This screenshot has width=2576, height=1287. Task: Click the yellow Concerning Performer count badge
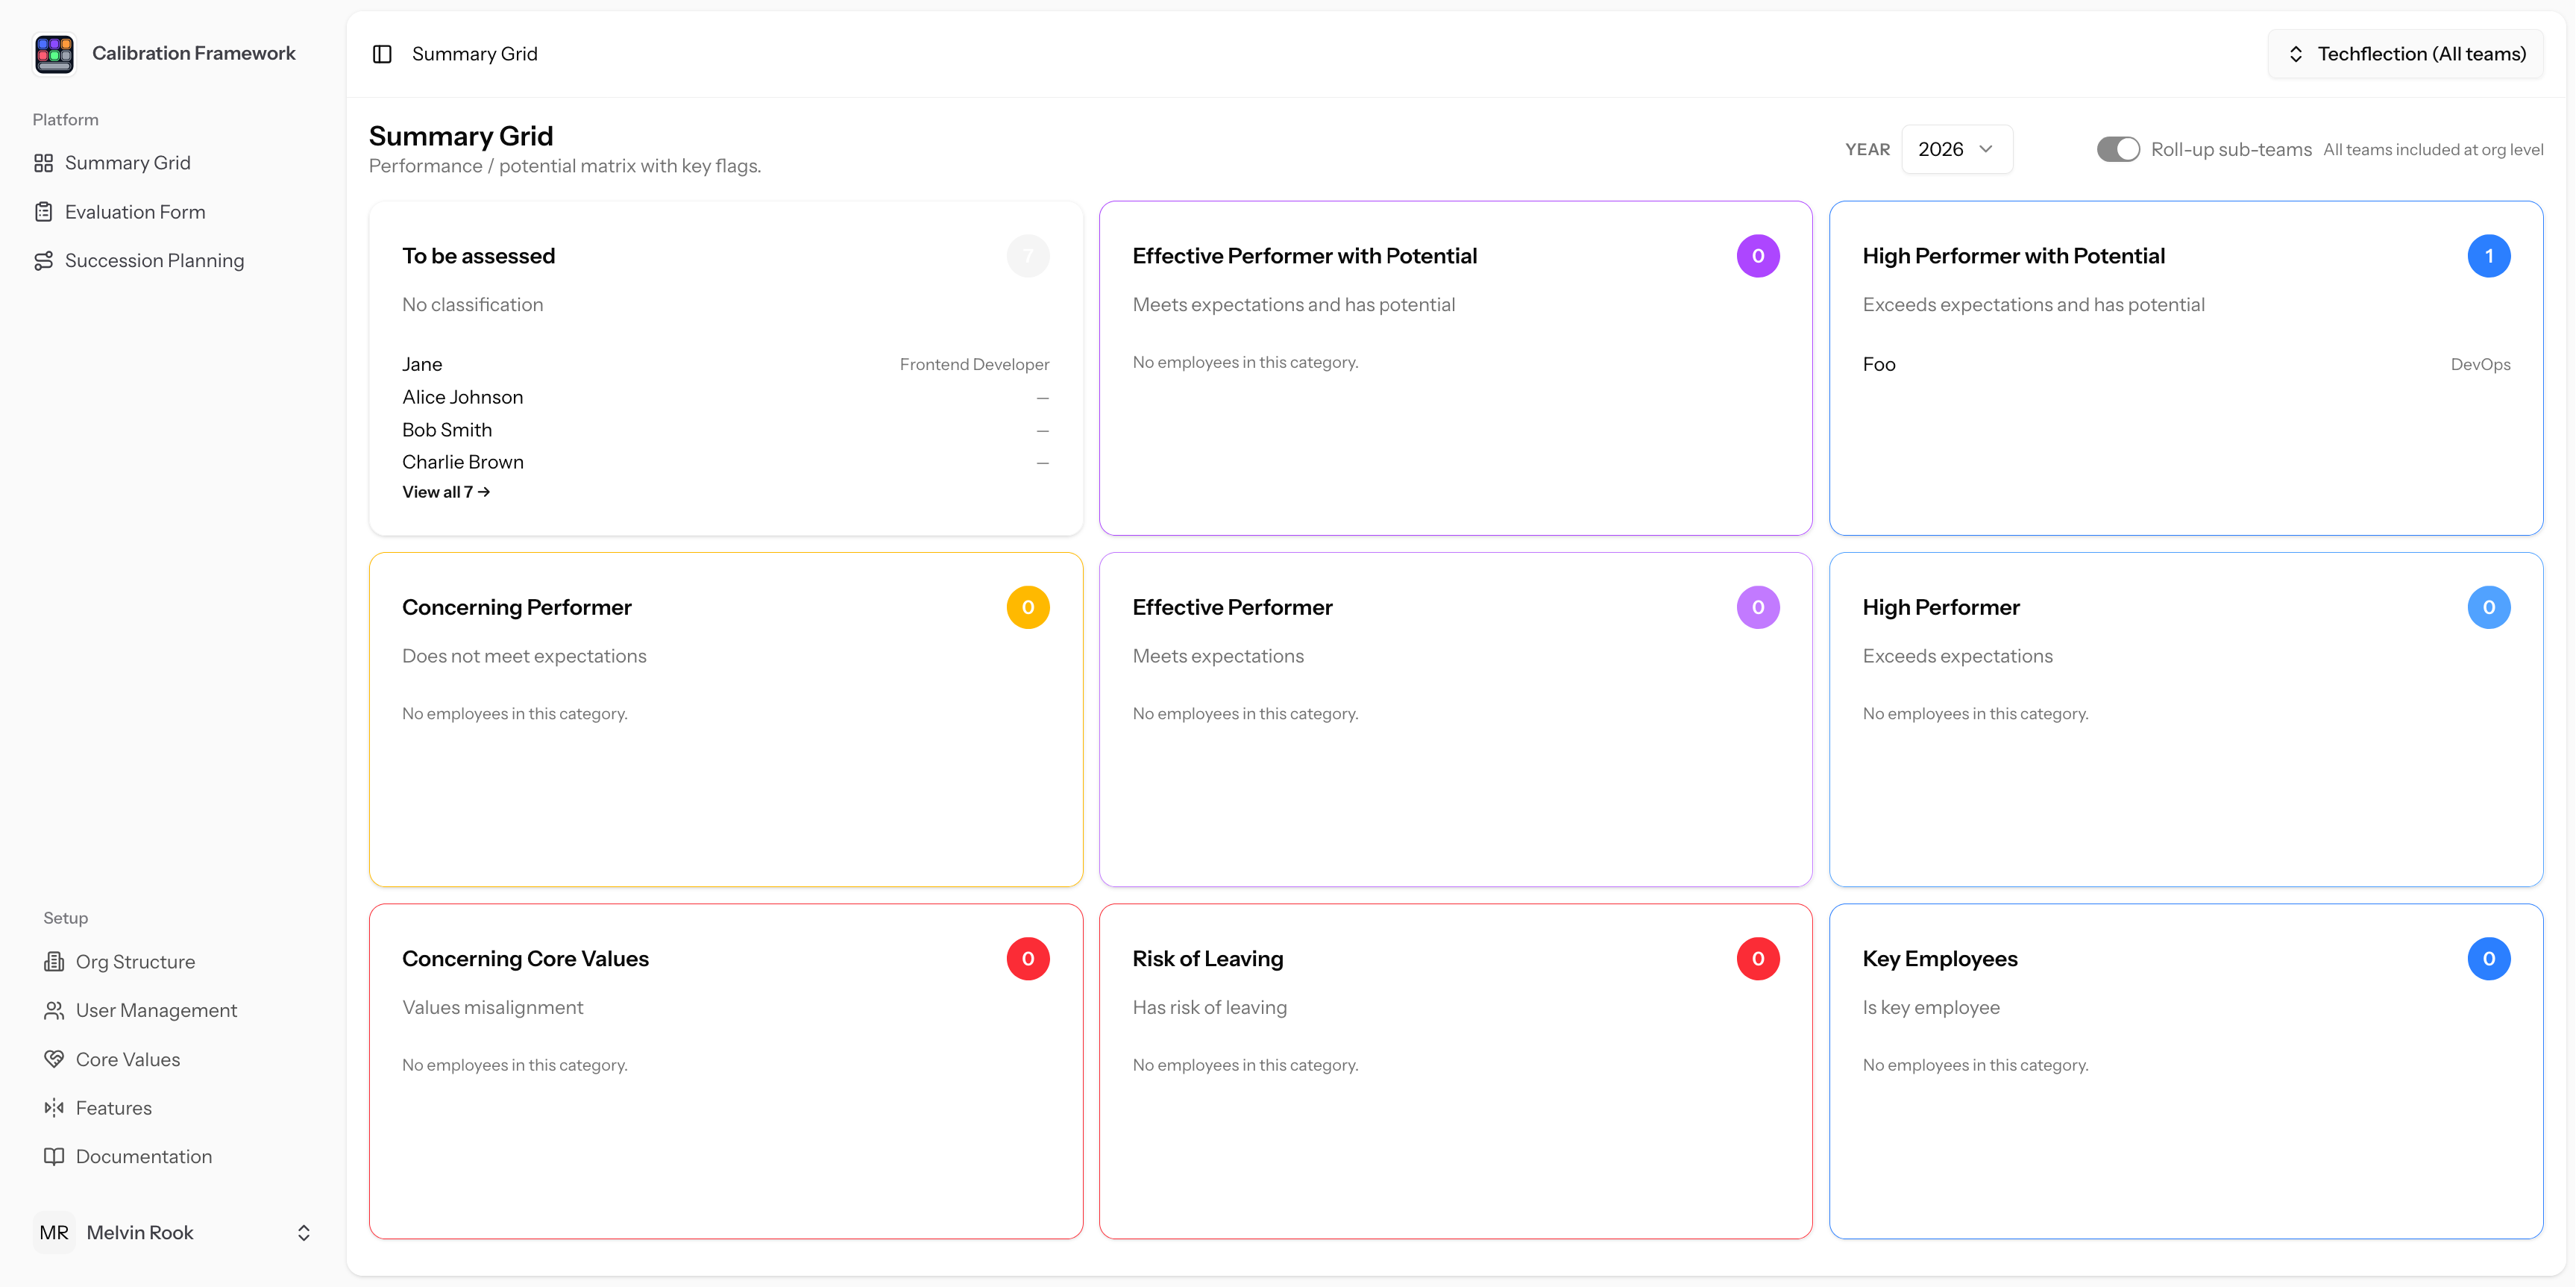point(1028,608)
